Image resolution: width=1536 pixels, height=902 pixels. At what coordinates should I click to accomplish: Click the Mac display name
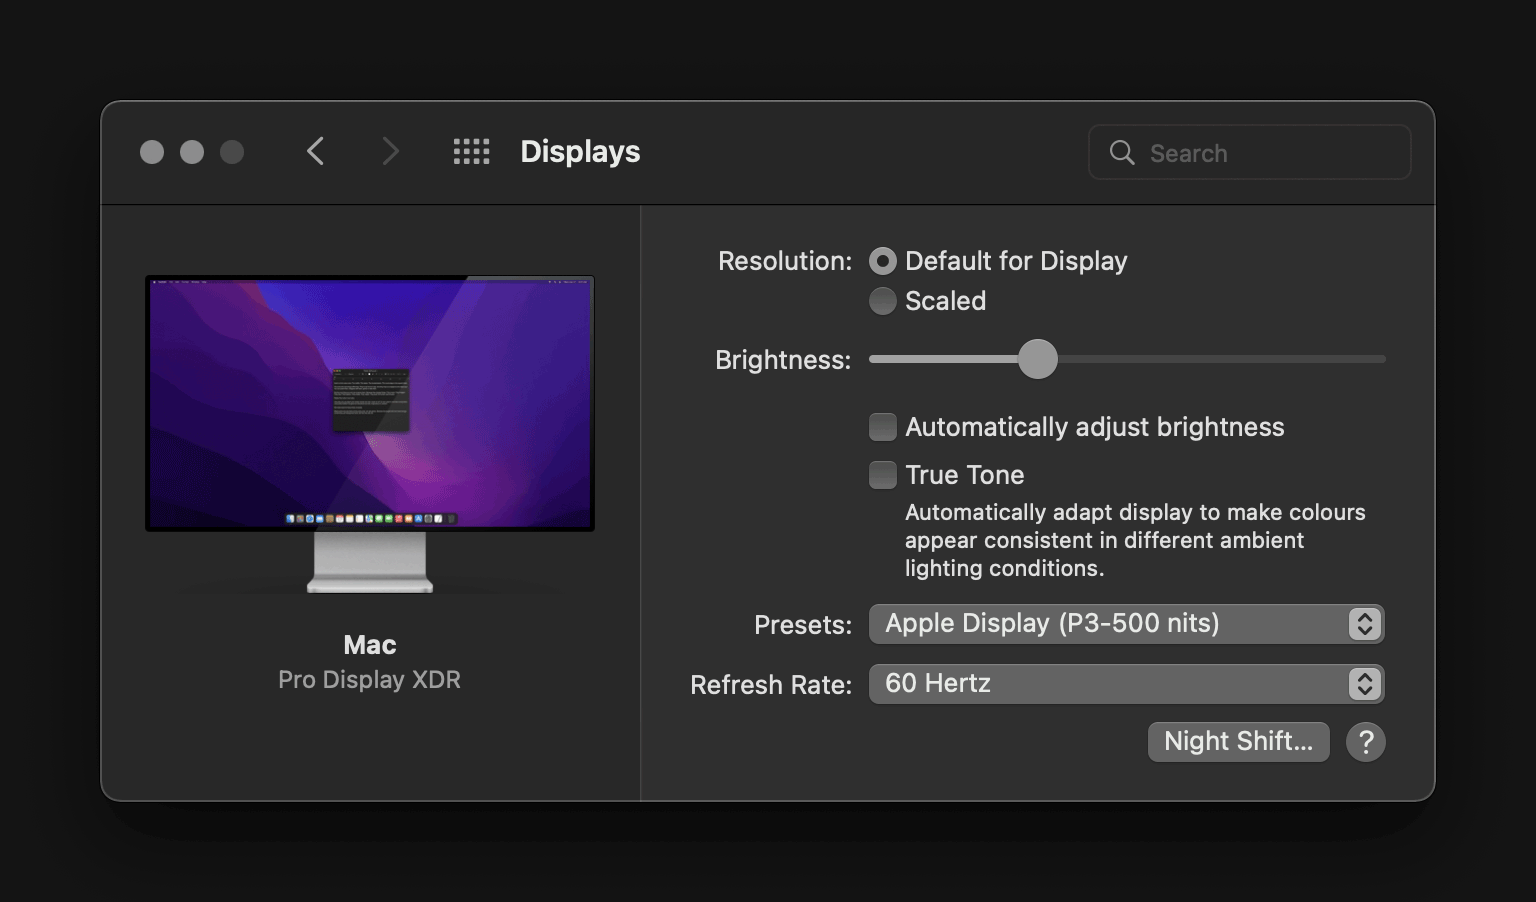(x=370, y=645)
